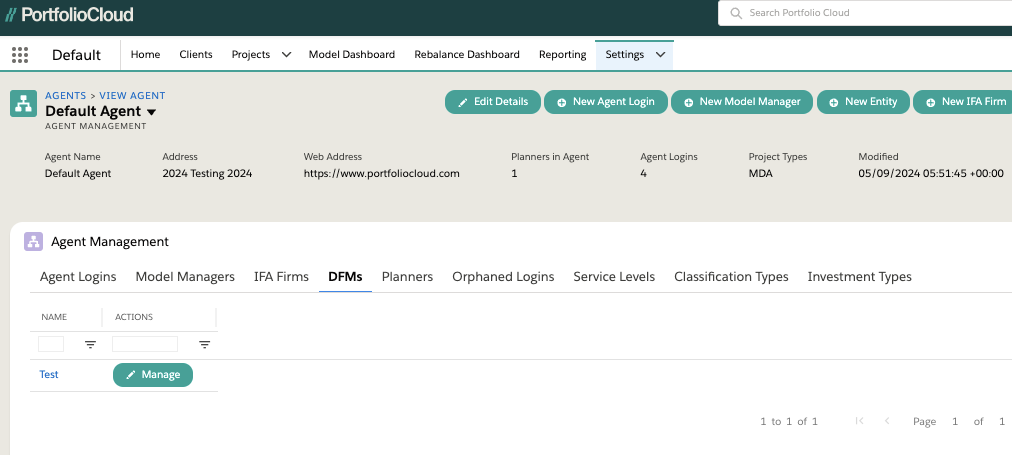The height and width of the screenshot is (455, 1012).
Task: Open the Reporting nav item
Action: (563, 55)
